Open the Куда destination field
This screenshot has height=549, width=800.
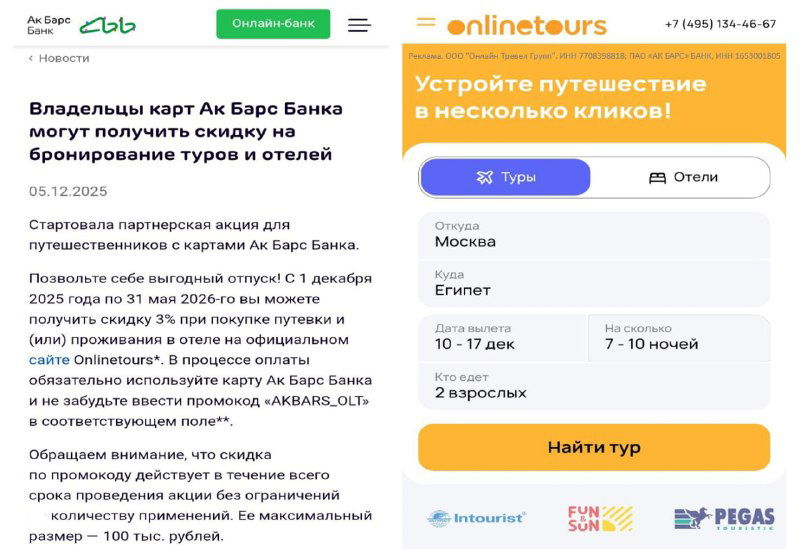coord(594,283)
